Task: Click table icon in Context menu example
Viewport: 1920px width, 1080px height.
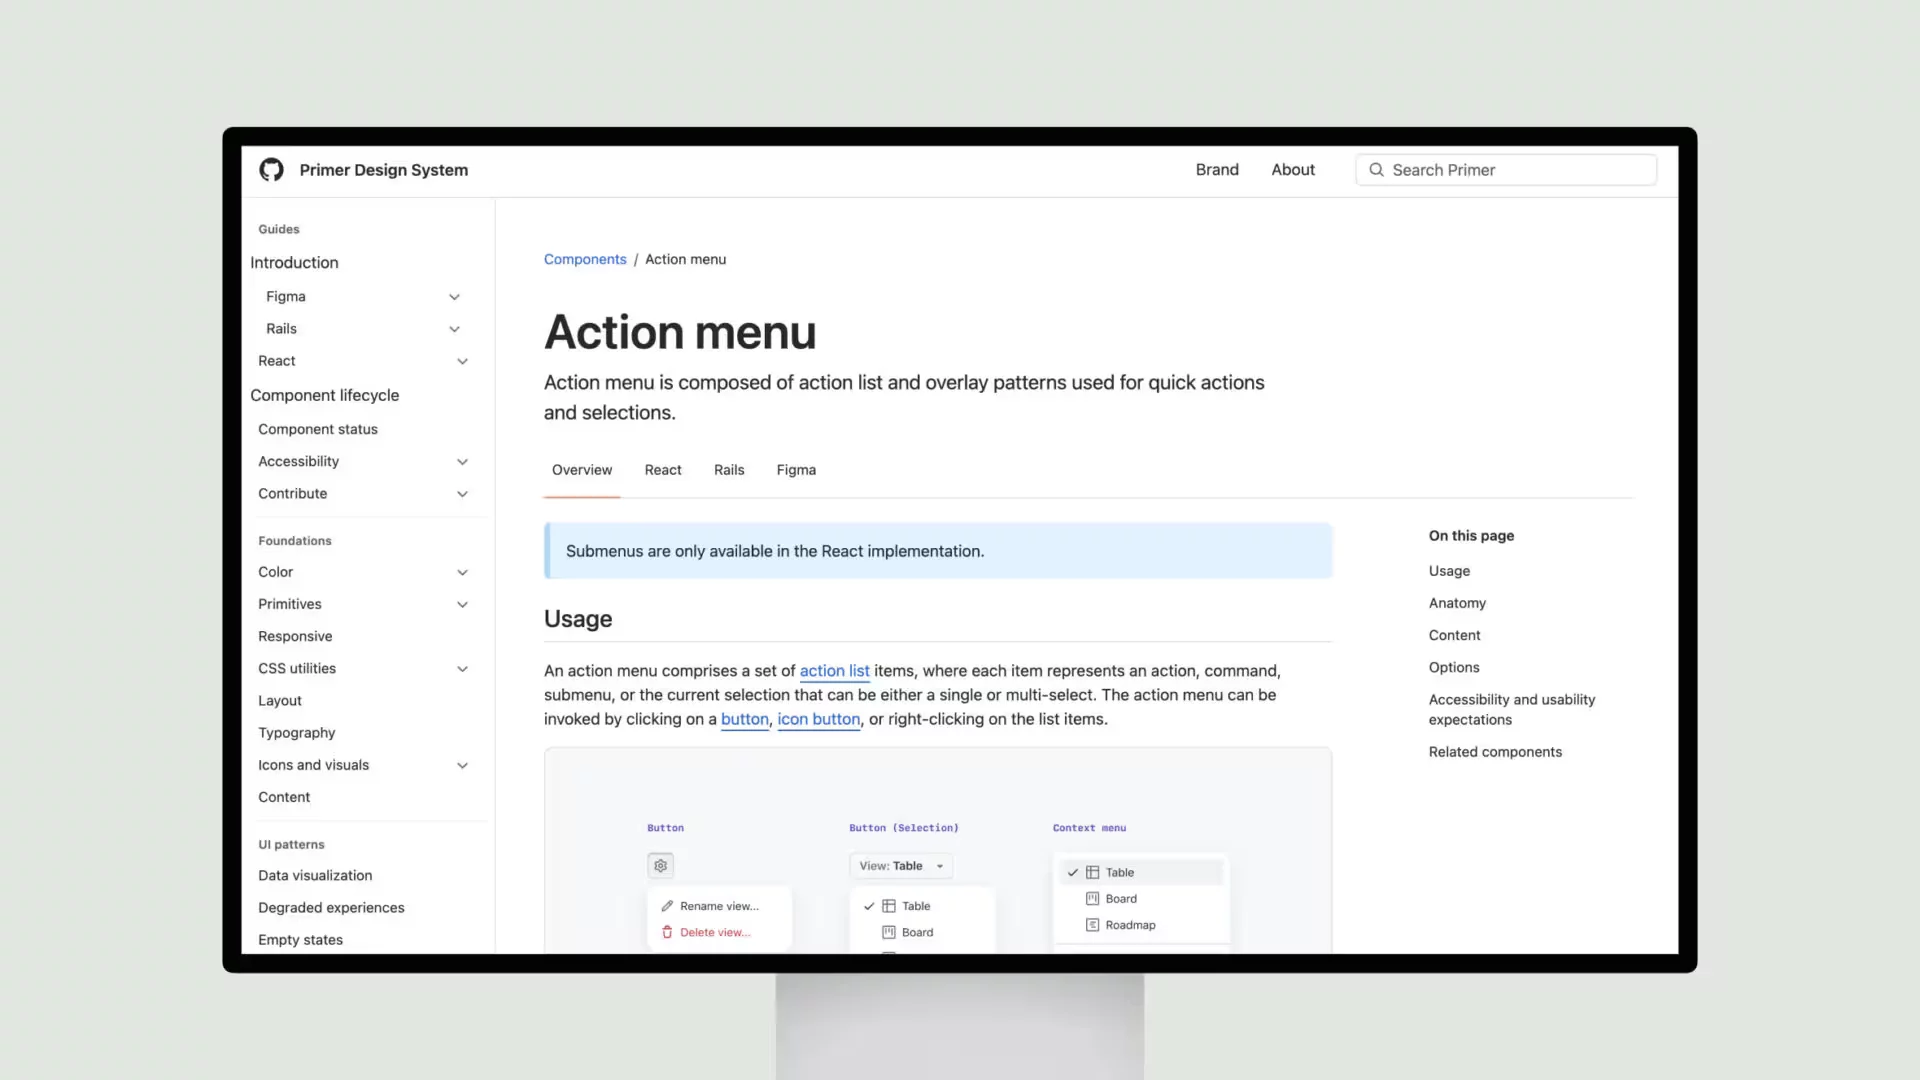Action: click(x=1093, y=872)
